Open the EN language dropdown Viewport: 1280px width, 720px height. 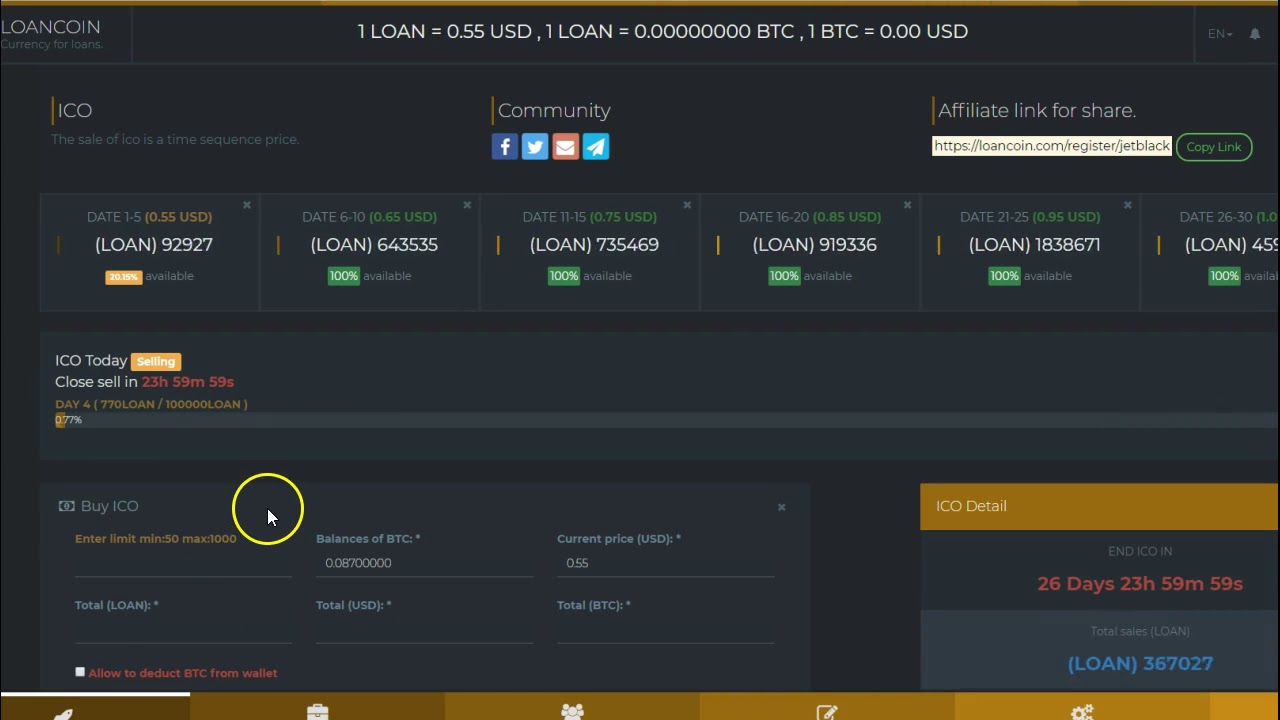1220,34
